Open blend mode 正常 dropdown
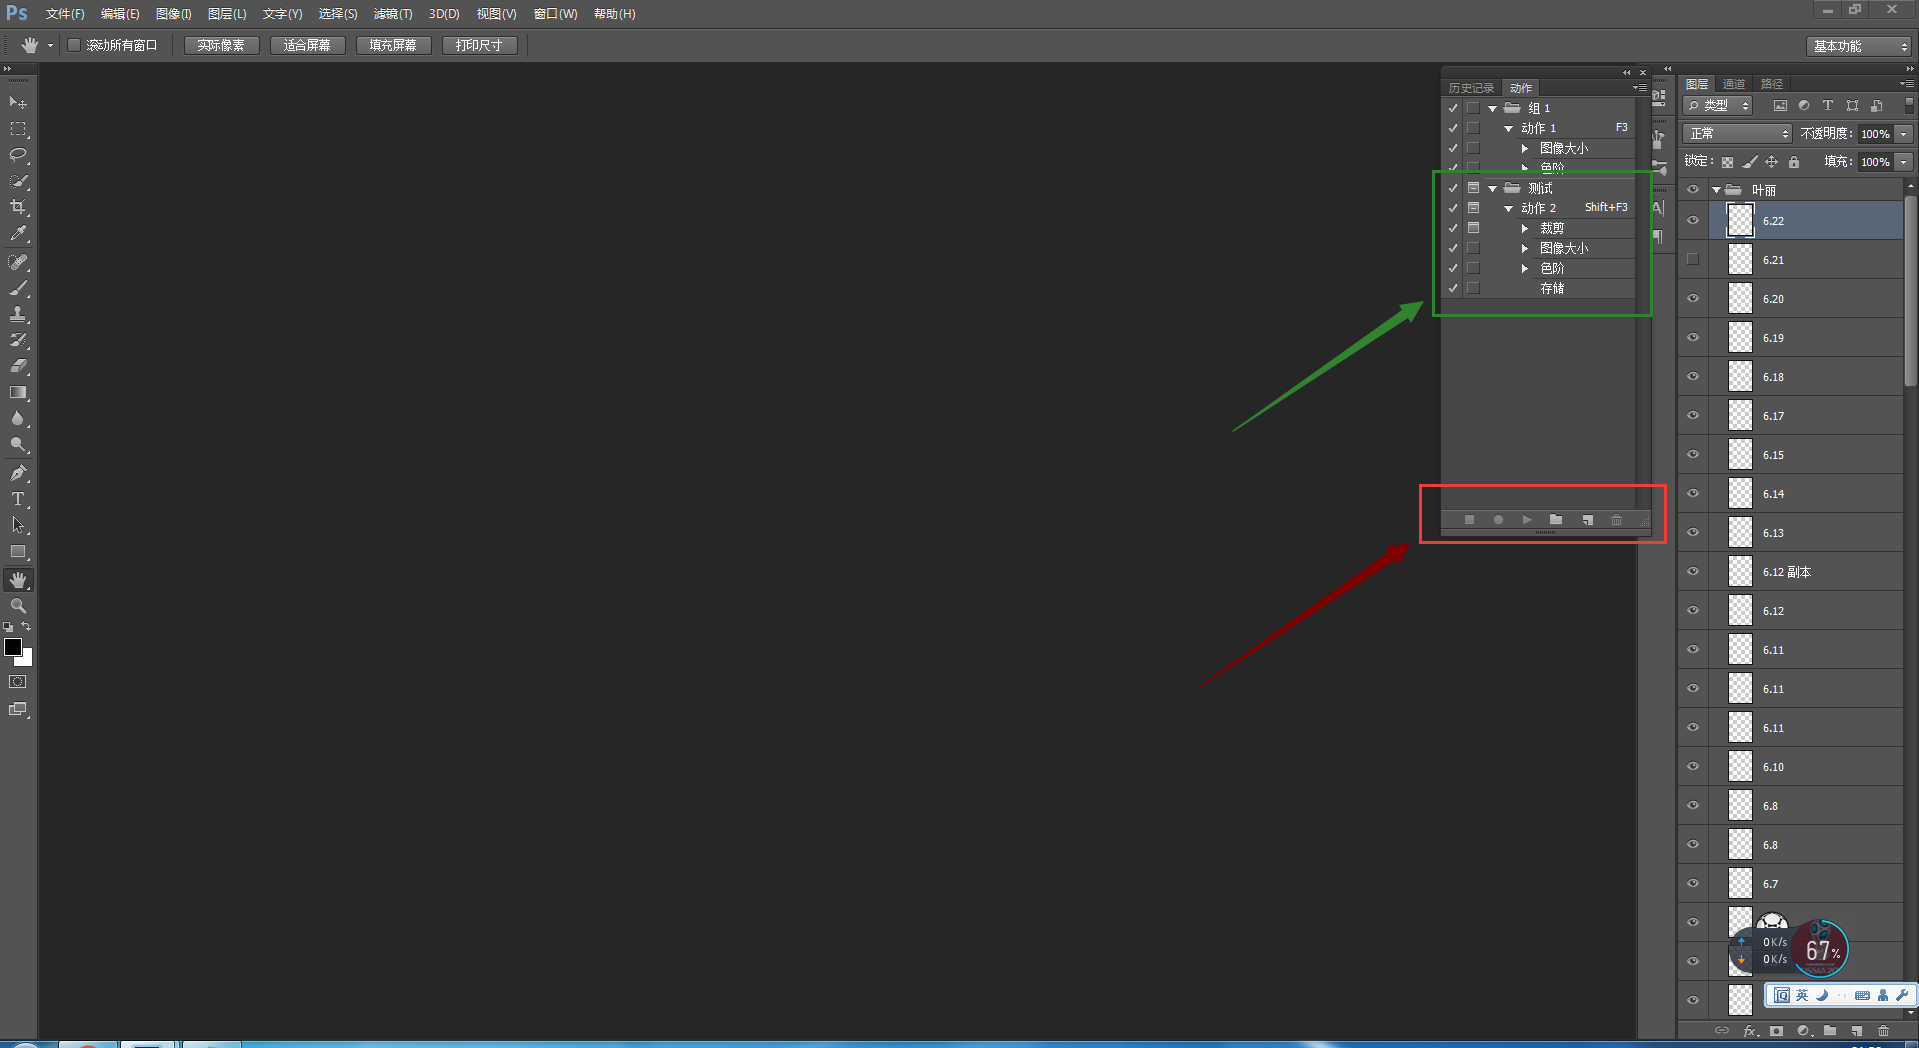 [1738, 134]
